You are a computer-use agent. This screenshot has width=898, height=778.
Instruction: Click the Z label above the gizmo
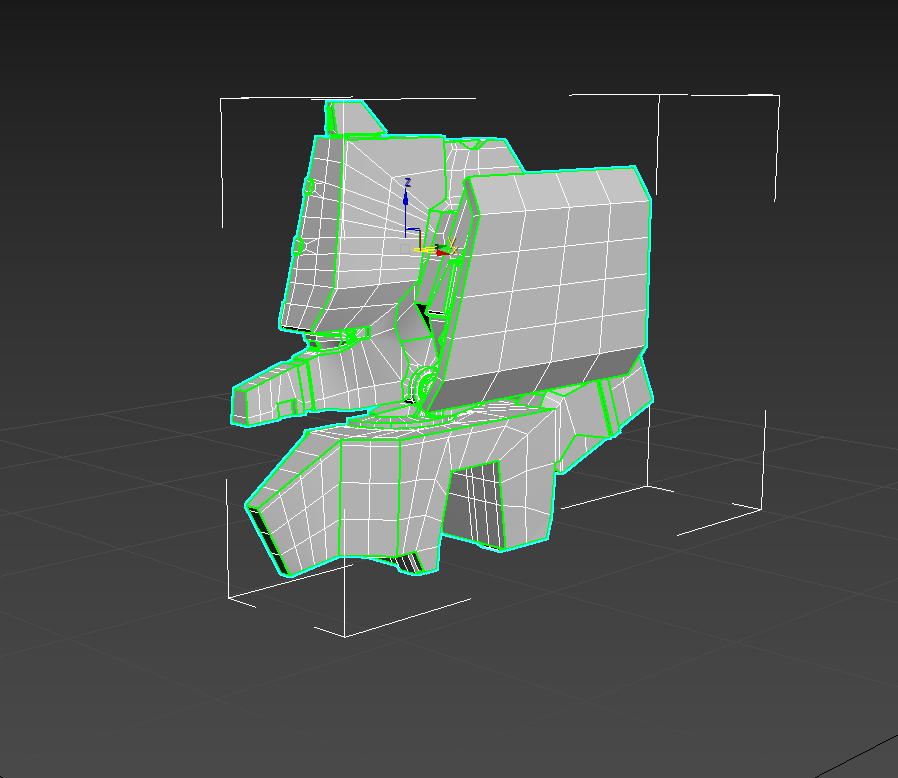407,182
